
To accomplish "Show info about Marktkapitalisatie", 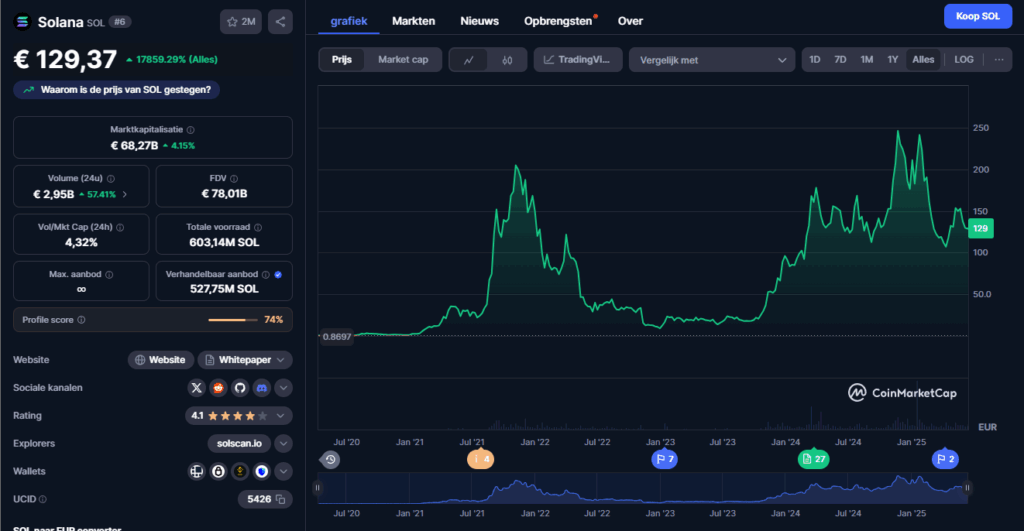I will click(x=191, y=130).
